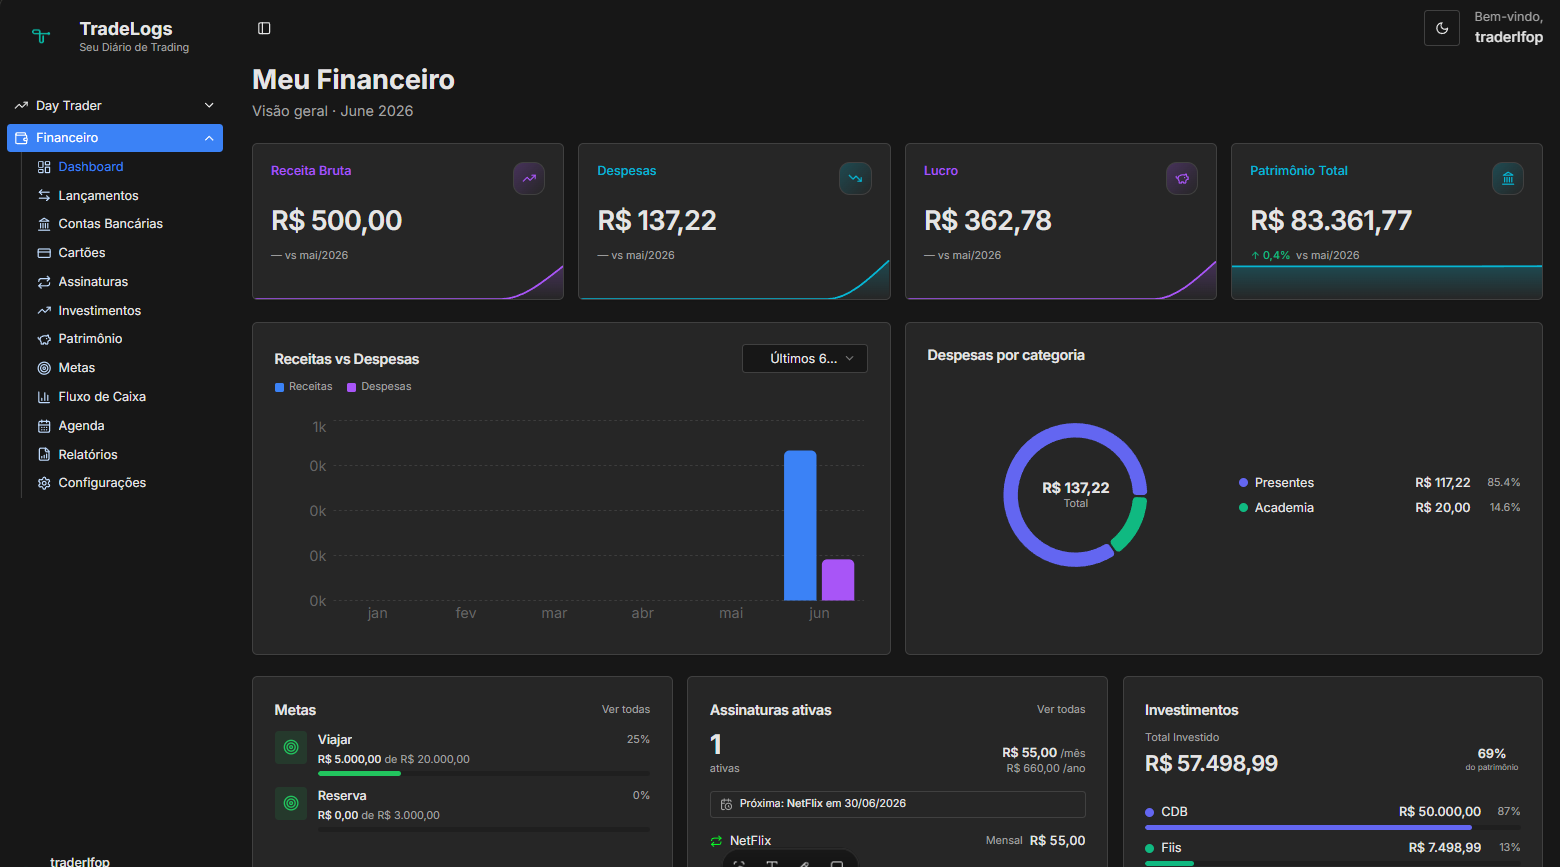Click the Patrimônio piggy bank sidebar icon
This screenshot has width=1560, height=867.
pyautogui.click(x=44, y=339)
